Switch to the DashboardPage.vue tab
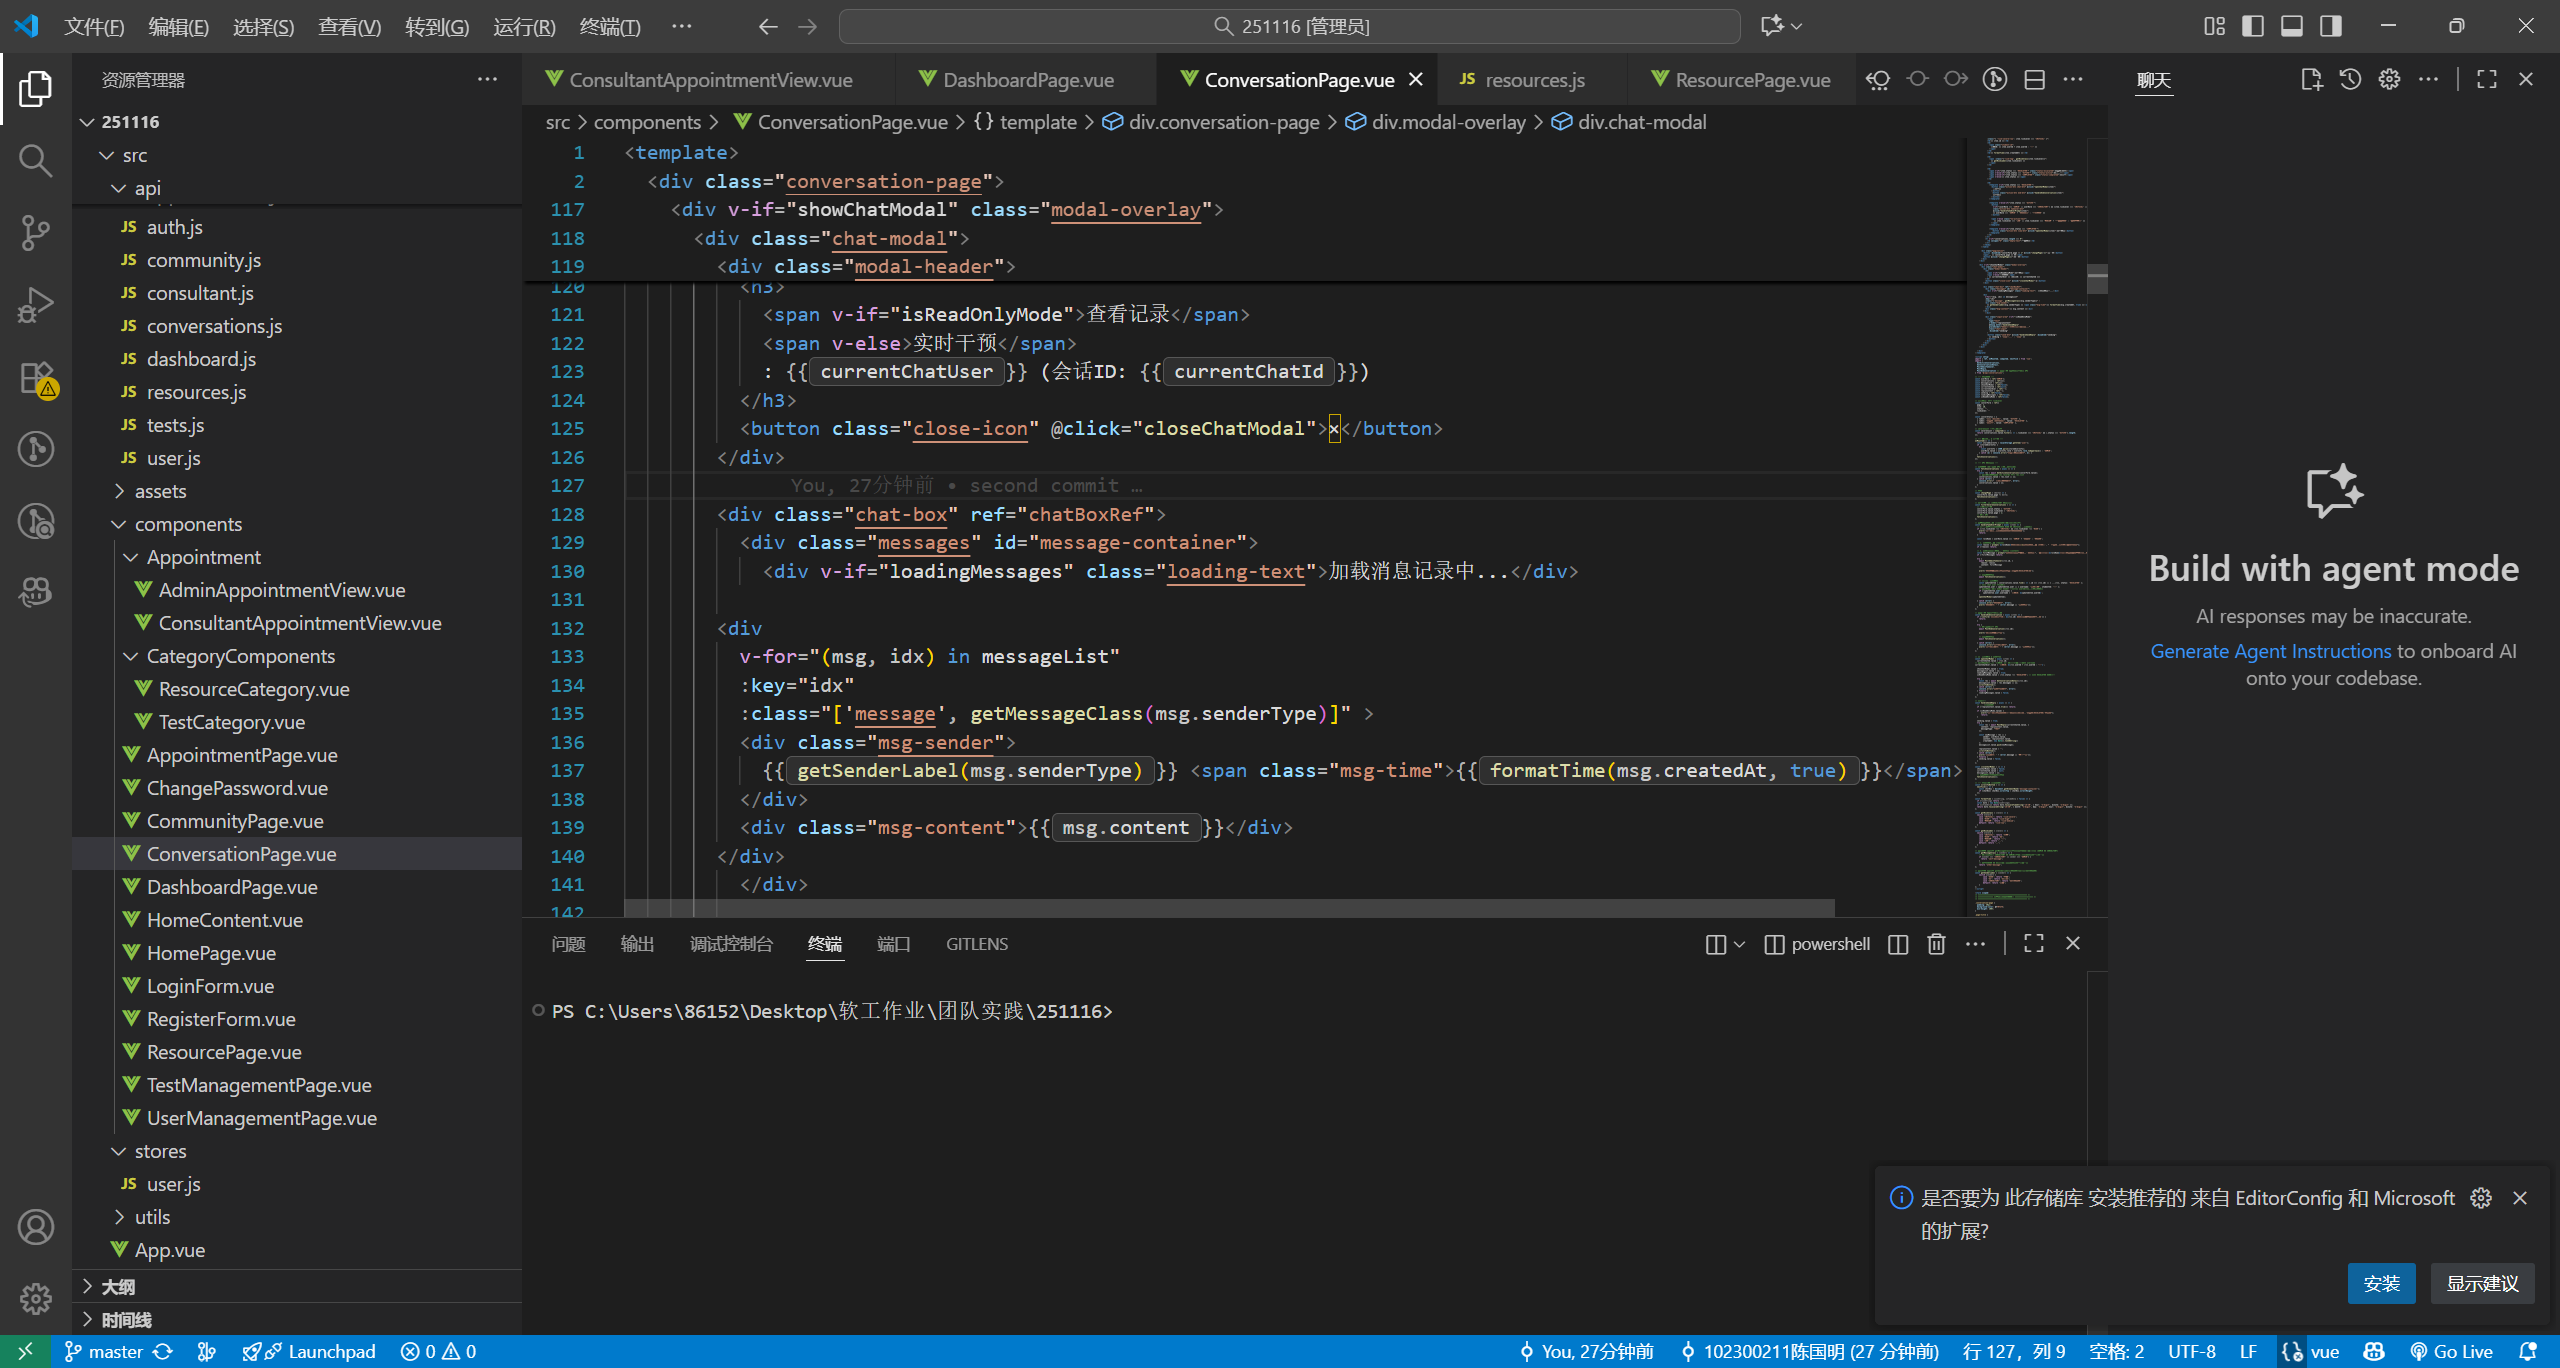Viewport: 2560px width, 1368px height. tap(1026, 80)
